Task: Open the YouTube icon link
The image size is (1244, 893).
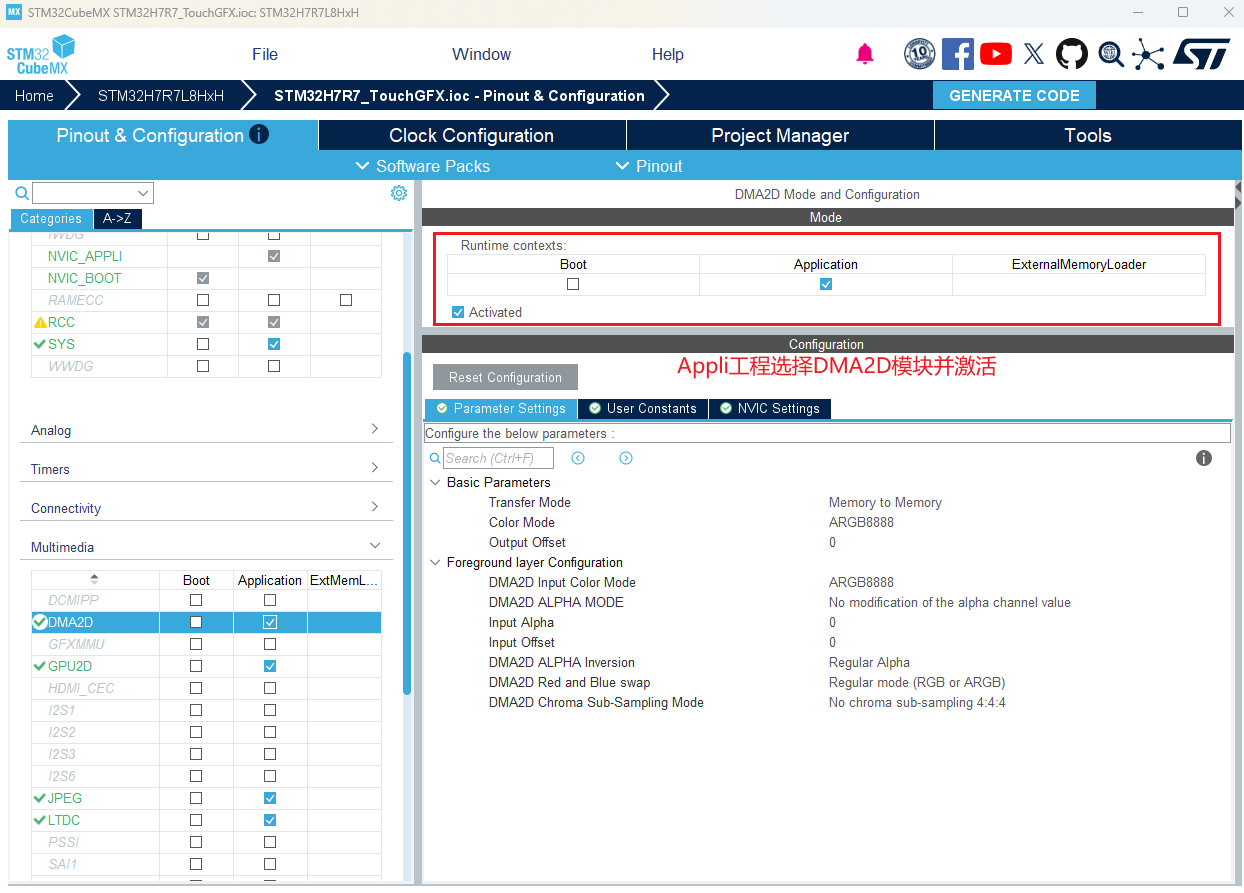Action: click(995, 54)
